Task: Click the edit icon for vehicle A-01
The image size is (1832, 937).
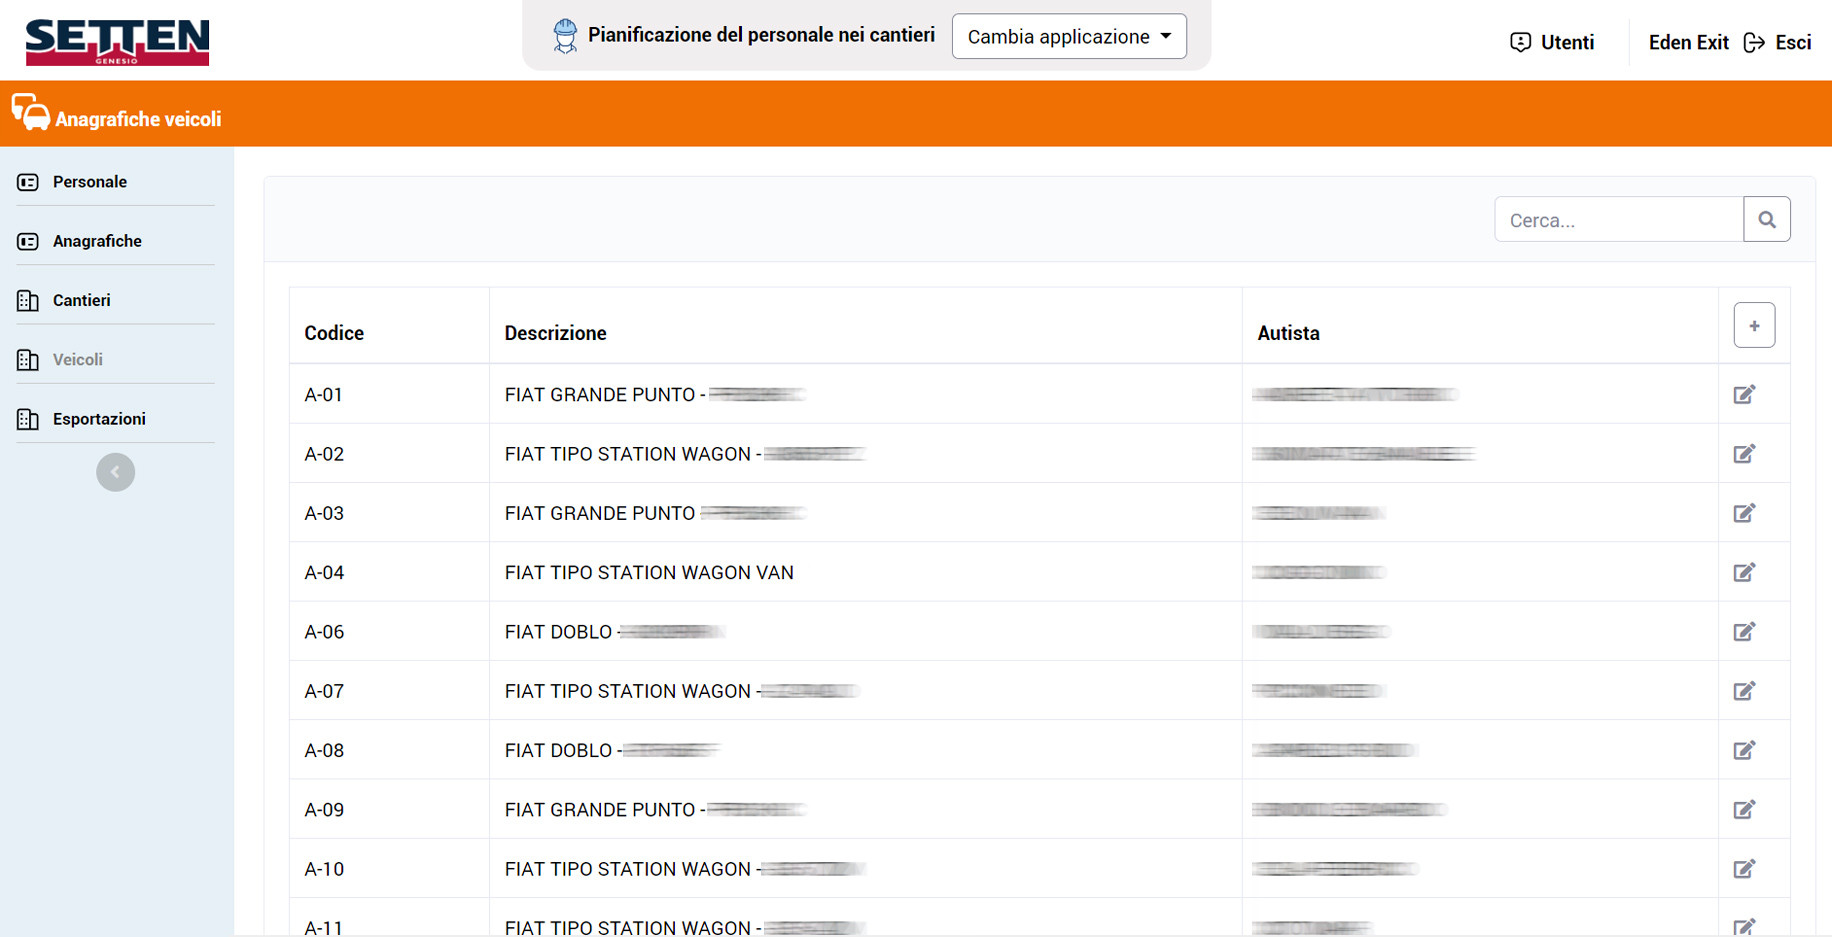Action: click(x=1744, y=394)
